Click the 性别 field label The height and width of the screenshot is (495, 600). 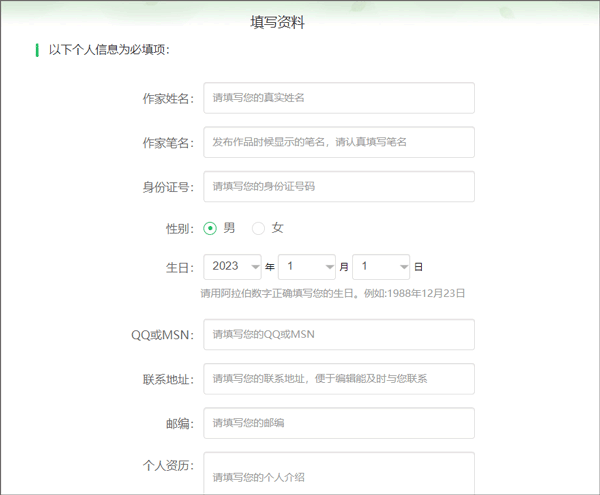pos(180,228)
